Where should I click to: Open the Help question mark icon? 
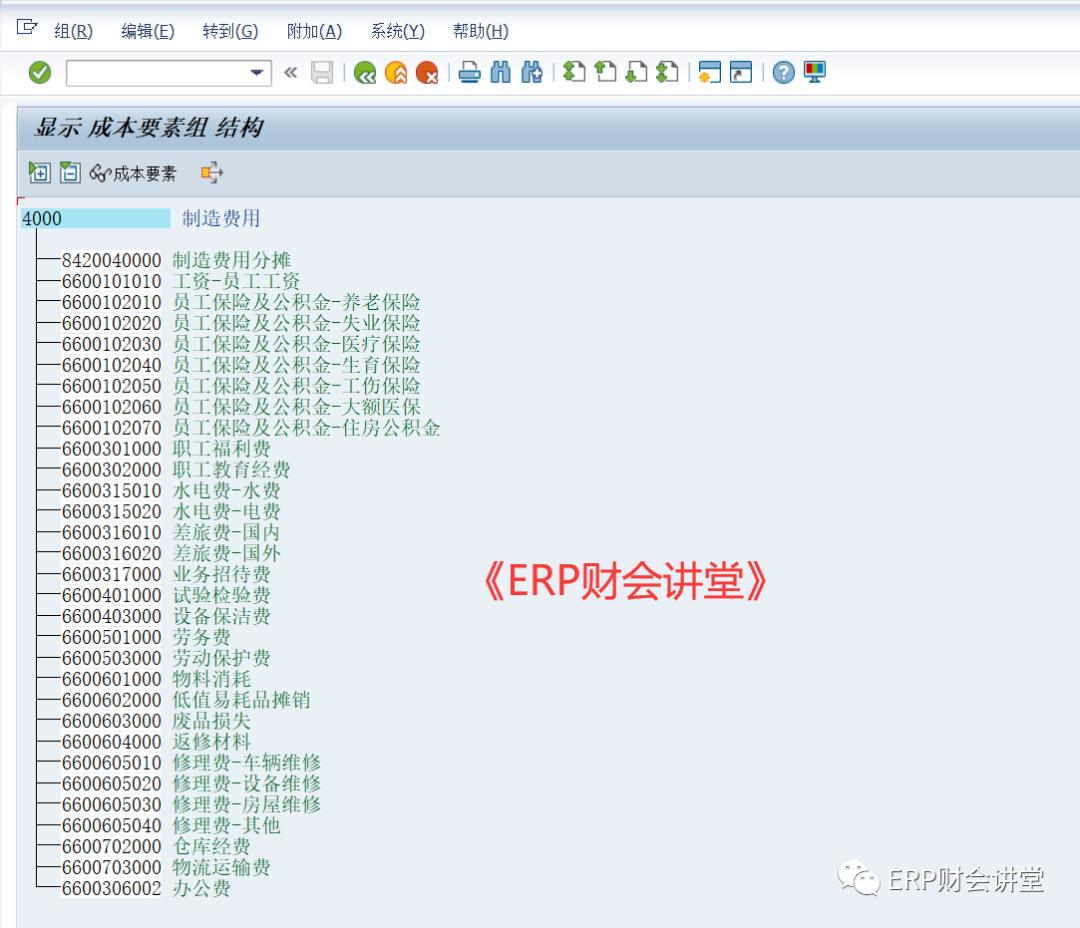click(784, 73)
